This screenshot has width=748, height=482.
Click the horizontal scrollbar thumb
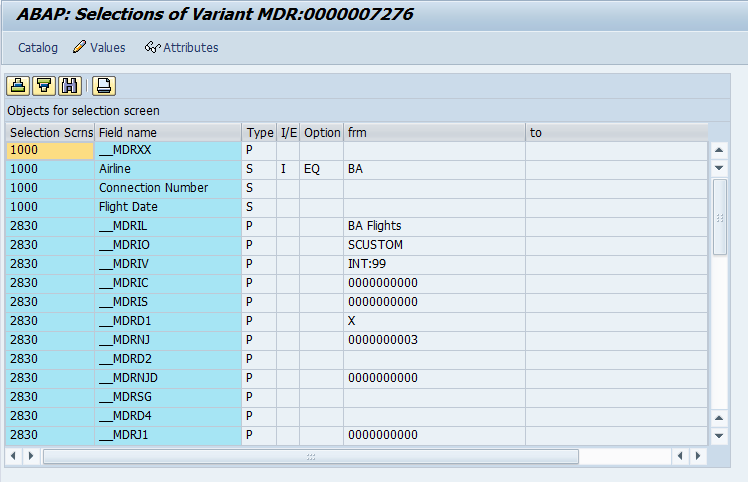click(311, 457)
